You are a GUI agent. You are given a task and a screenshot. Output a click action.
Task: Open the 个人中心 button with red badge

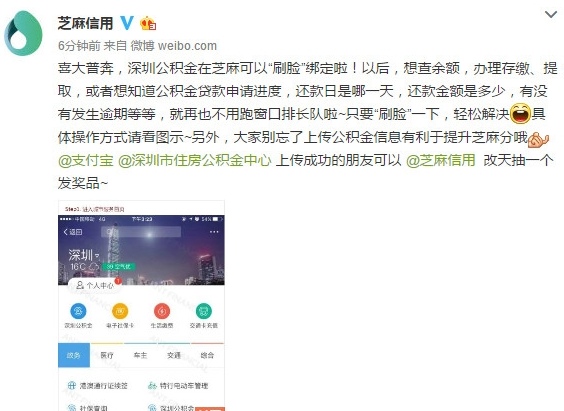pos(95,286)
